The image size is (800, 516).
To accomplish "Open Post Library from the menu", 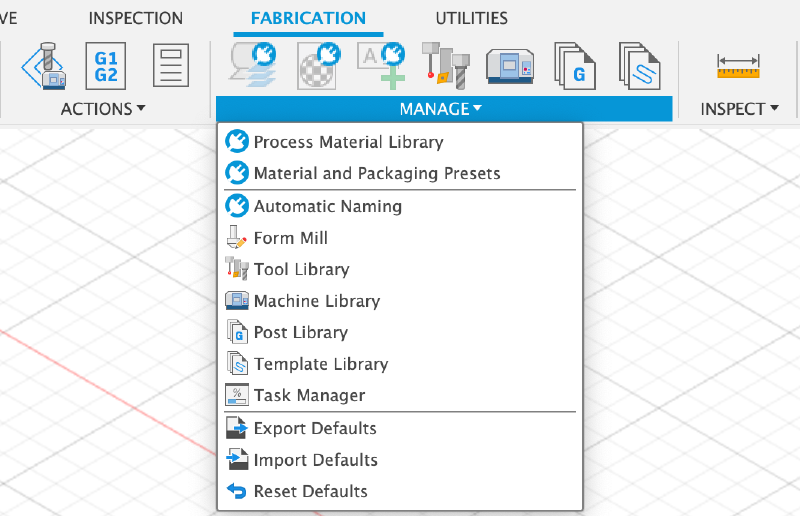I will coord(400,332).
